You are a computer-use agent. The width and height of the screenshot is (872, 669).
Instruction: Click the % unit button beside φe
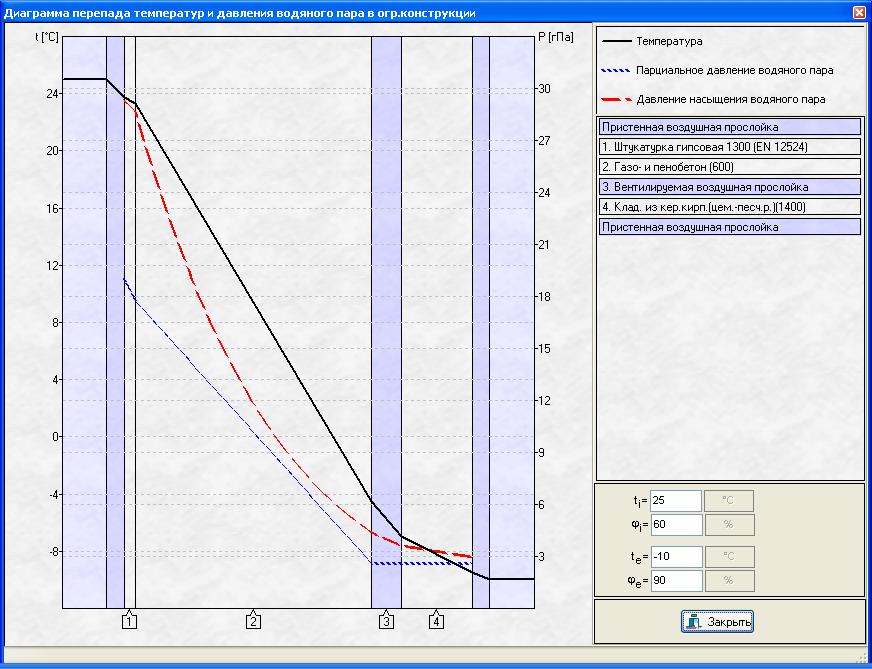tap(729, 581)
